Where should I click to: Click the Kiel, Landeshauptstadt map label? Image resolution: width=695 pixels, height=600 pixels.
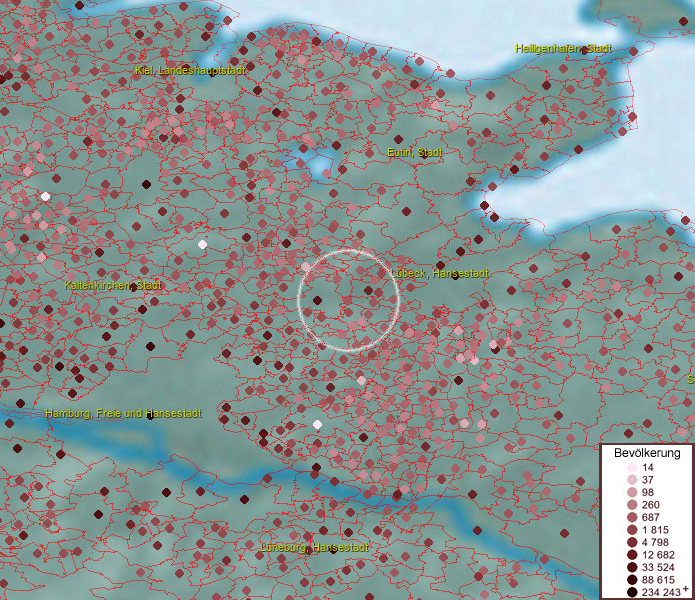coord(190,70)
